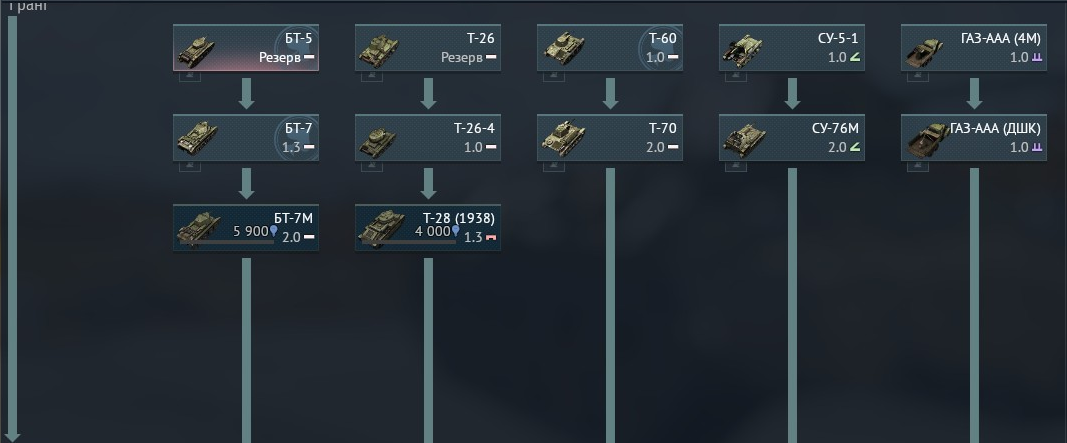Open the Т-26-4 vehicle card
1067x443 pixels.
[x=427, y=137]
